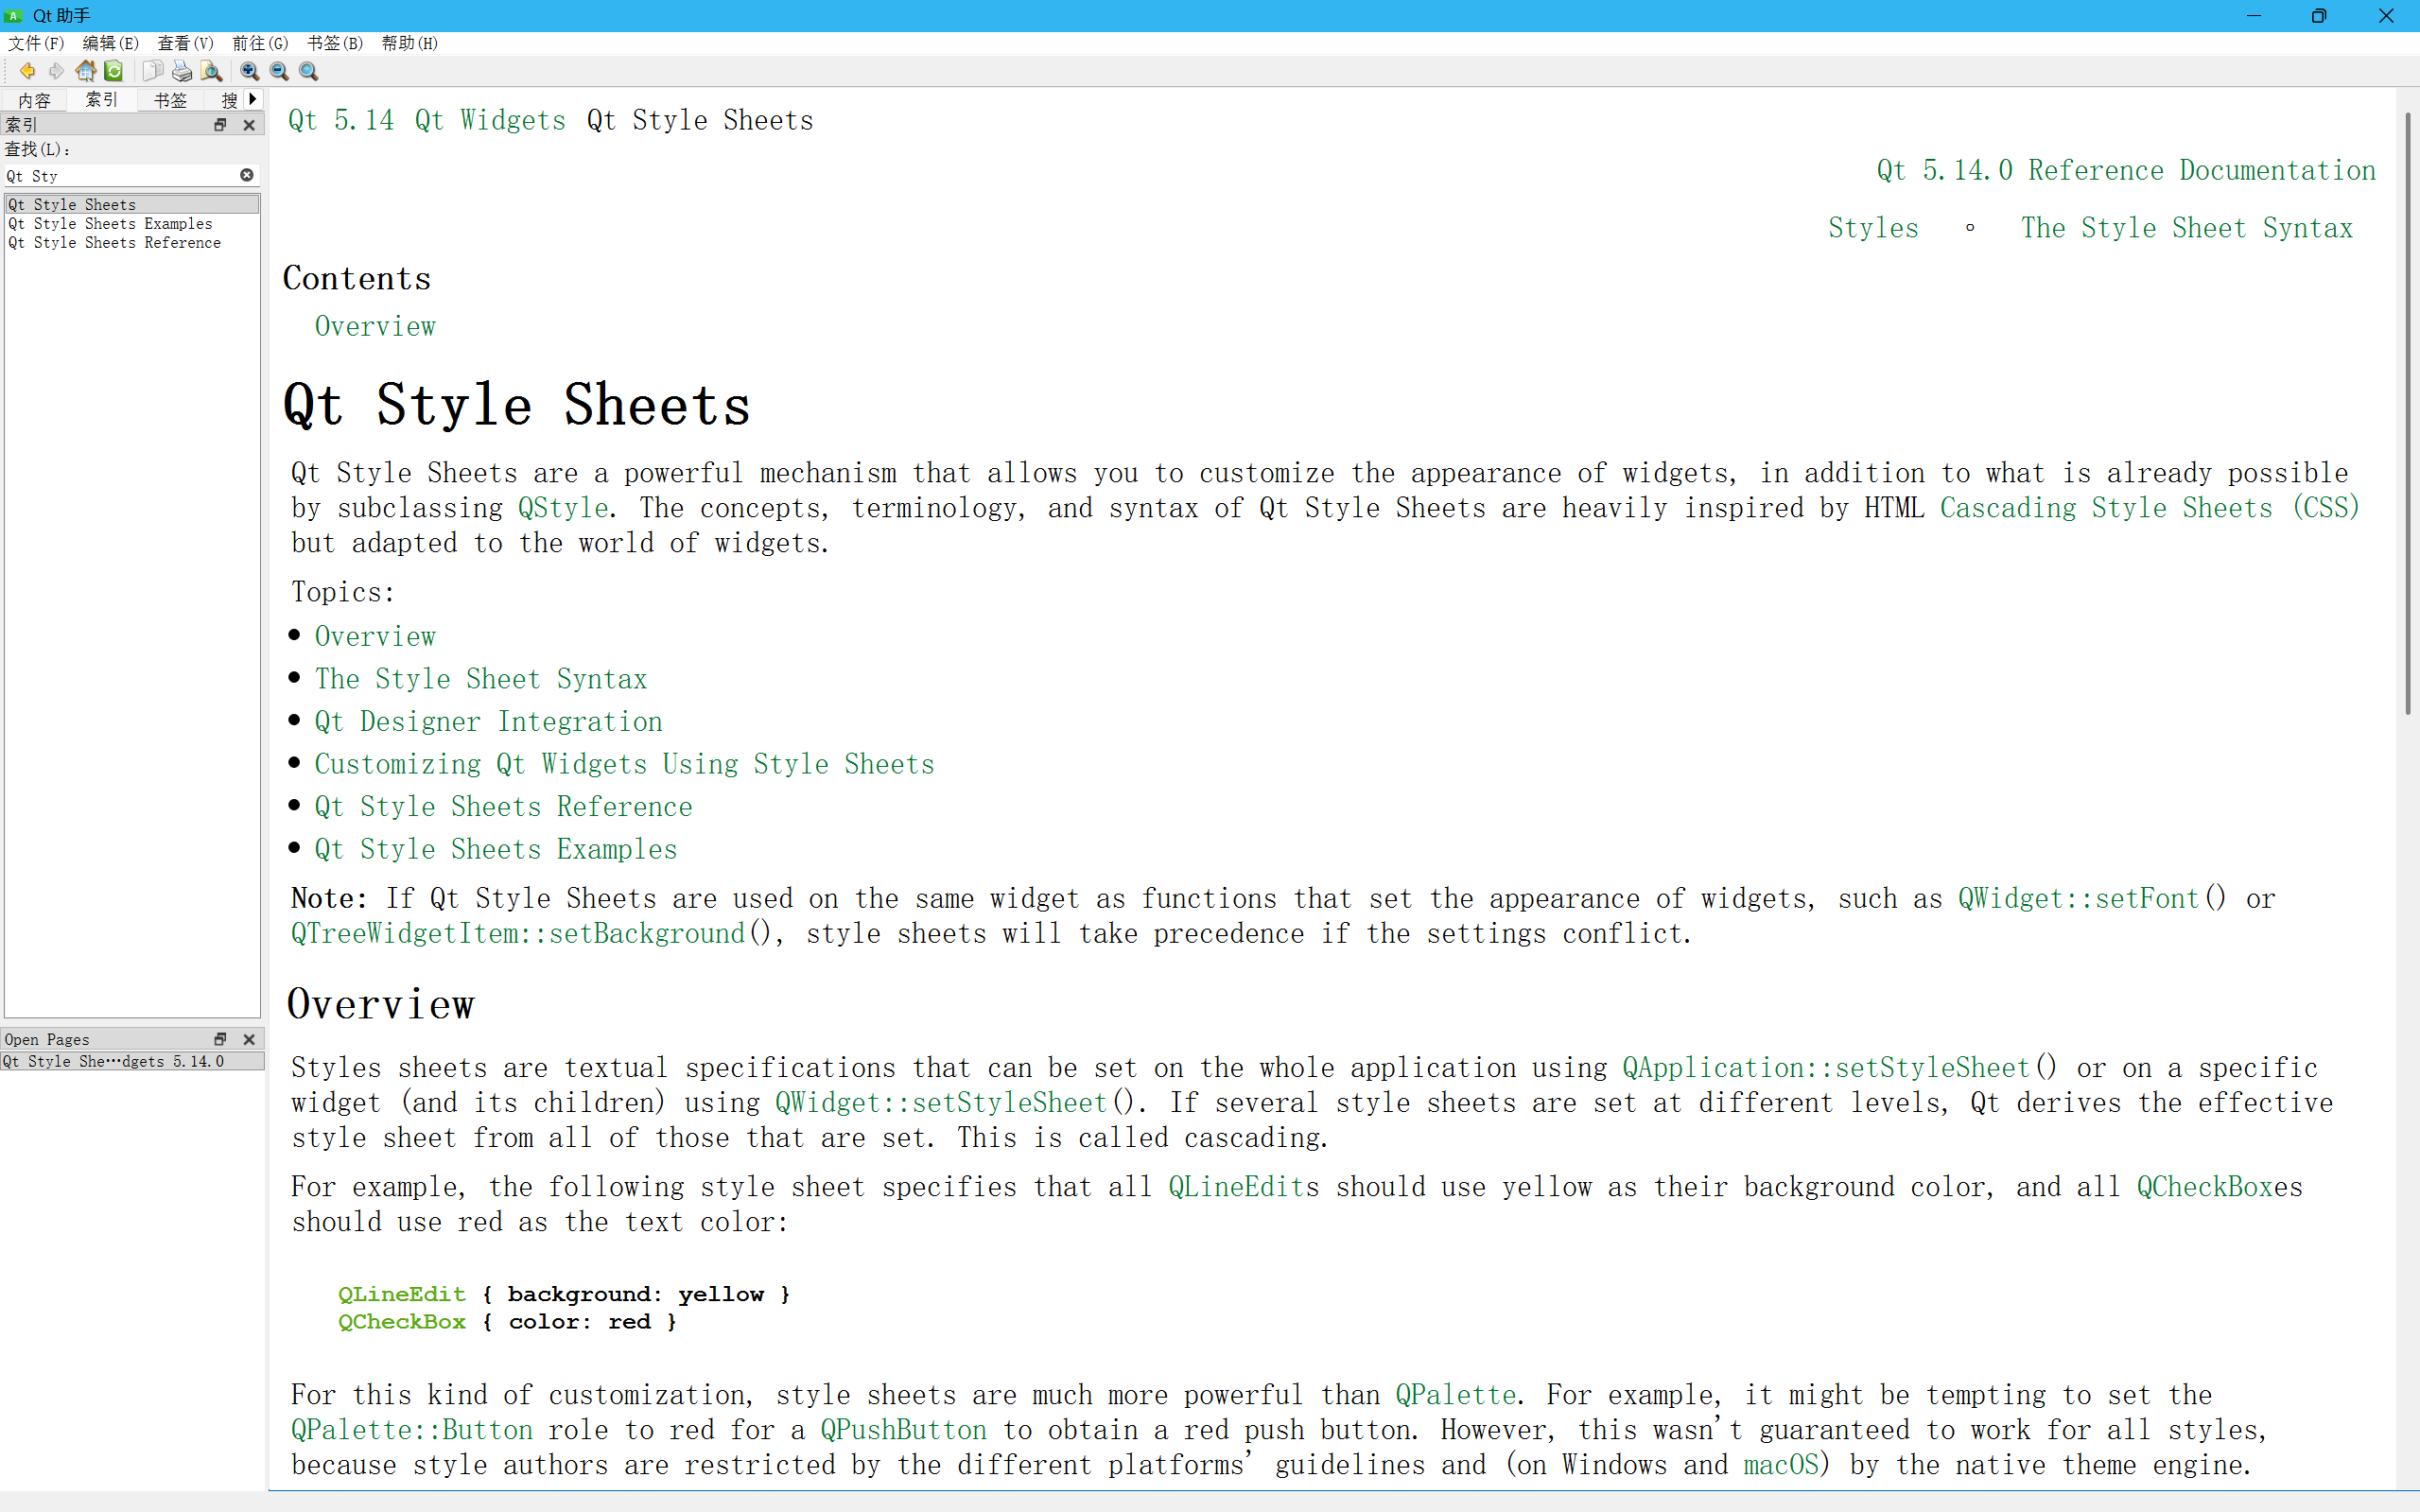This screenshot has height=1512, width=2420.
Task: Switch to the 书签 bookmarks tab
Action: [170, 100]
